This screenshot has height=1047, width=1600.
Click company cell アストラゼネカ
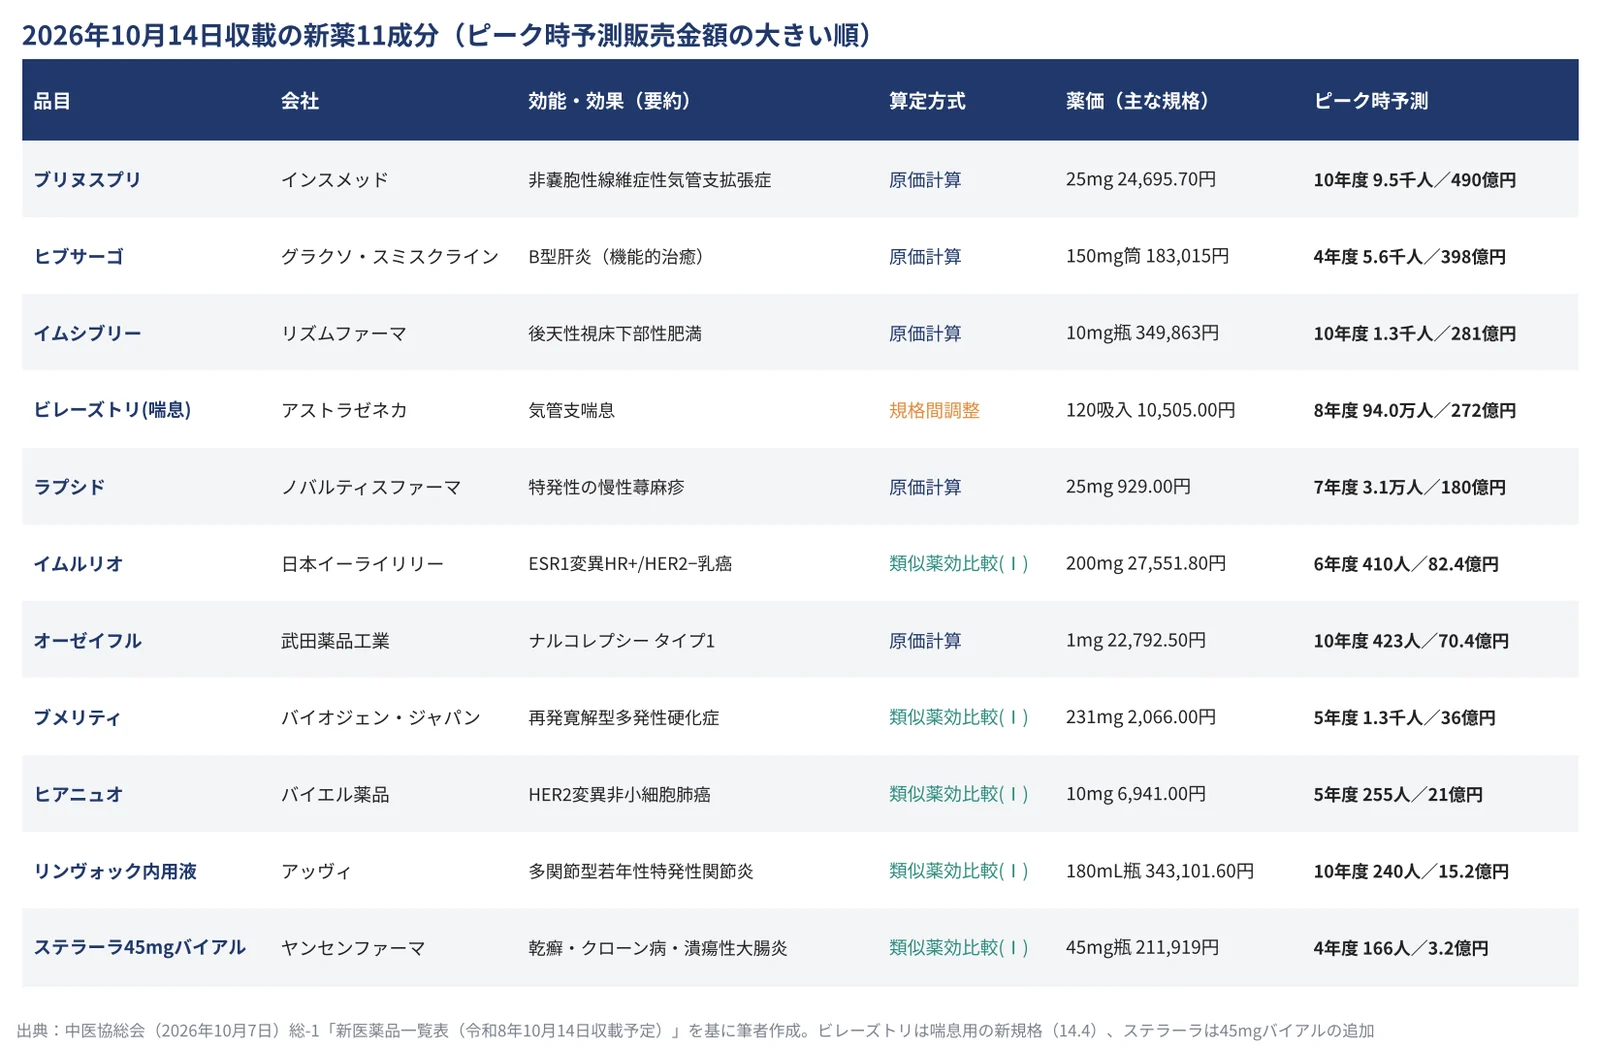click(343, 410)
